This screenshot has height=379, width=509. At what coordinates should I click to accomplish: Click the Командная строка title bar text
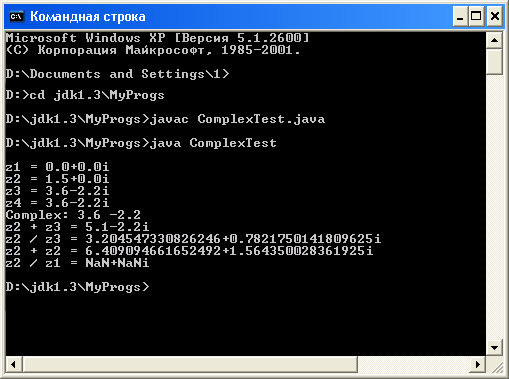pyautogui.click(x=88, y=17)
